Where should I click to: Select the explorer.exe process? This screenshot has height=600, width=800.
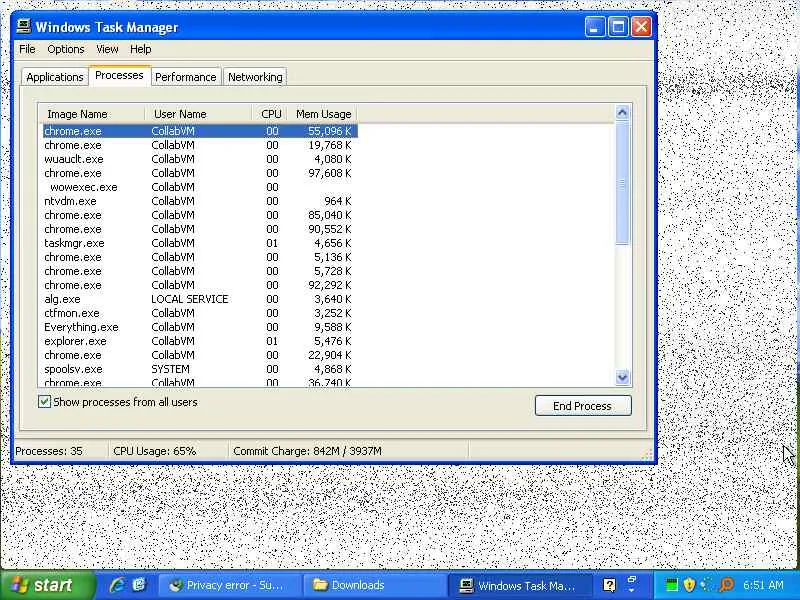(x=200, y=341)
